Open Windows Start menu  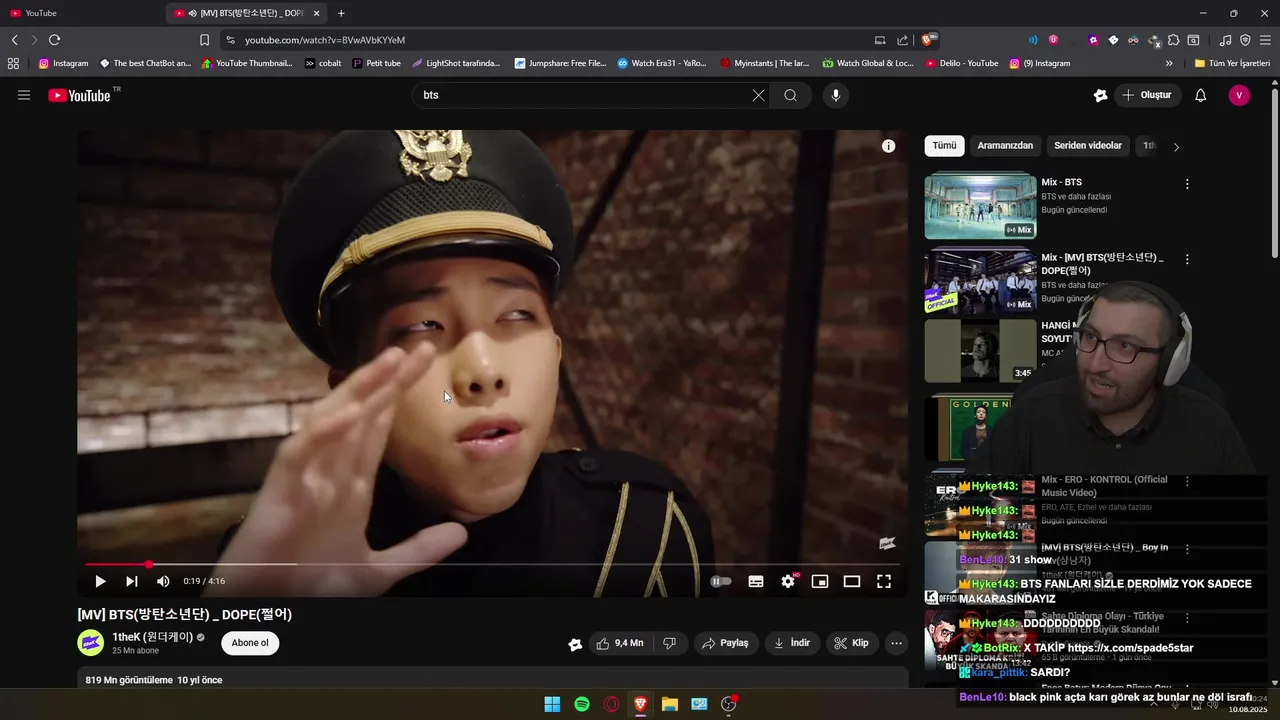[552, 704]
